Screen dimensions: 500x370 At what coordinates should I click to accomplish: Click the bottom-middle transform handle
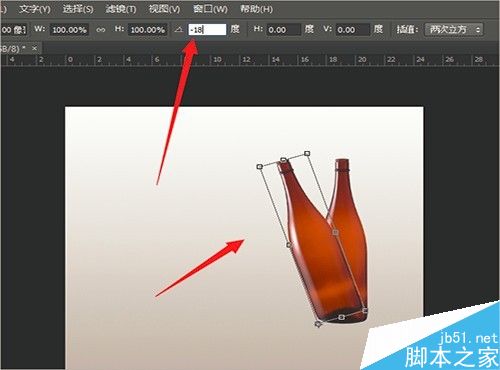(341, 317)
